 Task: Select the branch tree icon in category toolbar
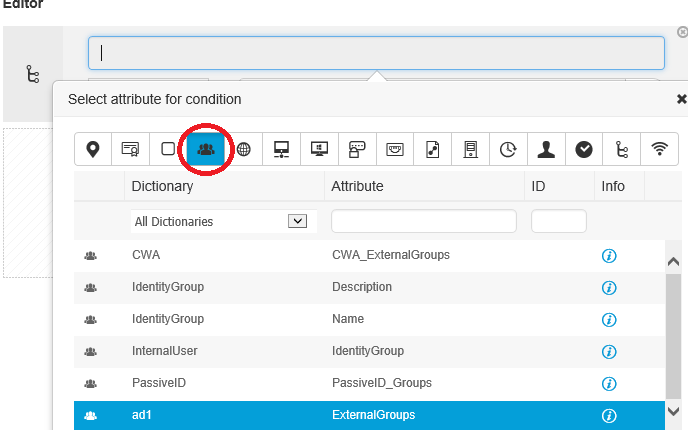pos(621,149)
